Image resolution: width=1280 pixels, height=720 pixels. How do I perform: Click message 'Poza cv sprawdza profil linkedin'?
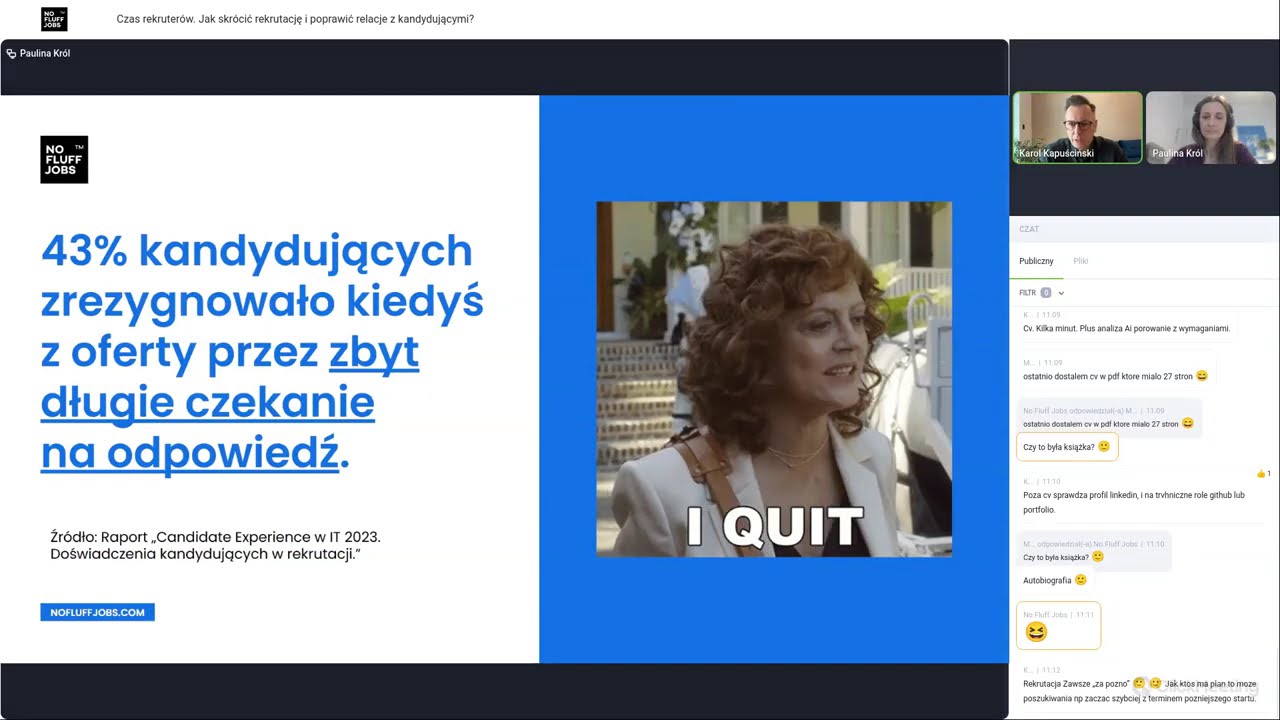pyautogui.click(x=1134, y=502)
